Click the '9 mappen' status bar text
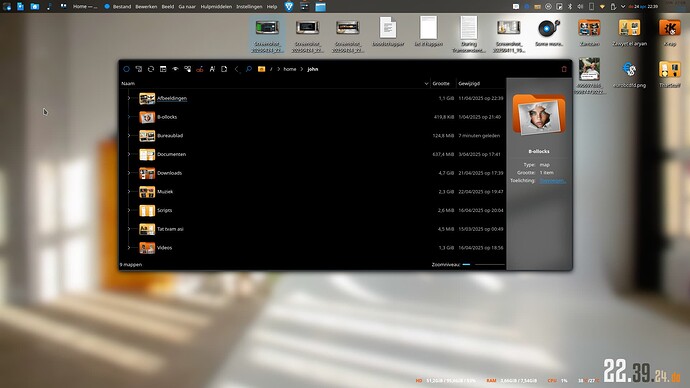This screenshot has width=690, height=388. (131, 265)
